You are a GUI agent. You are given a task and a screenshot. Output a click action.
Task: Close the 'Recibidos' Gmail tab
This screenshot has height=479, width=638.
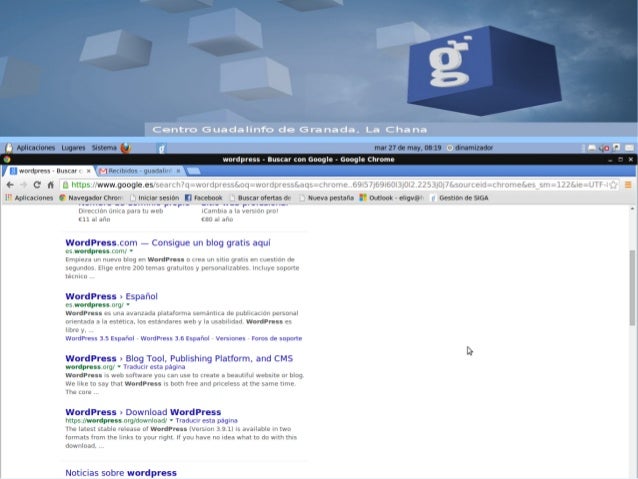pos(178,171)
